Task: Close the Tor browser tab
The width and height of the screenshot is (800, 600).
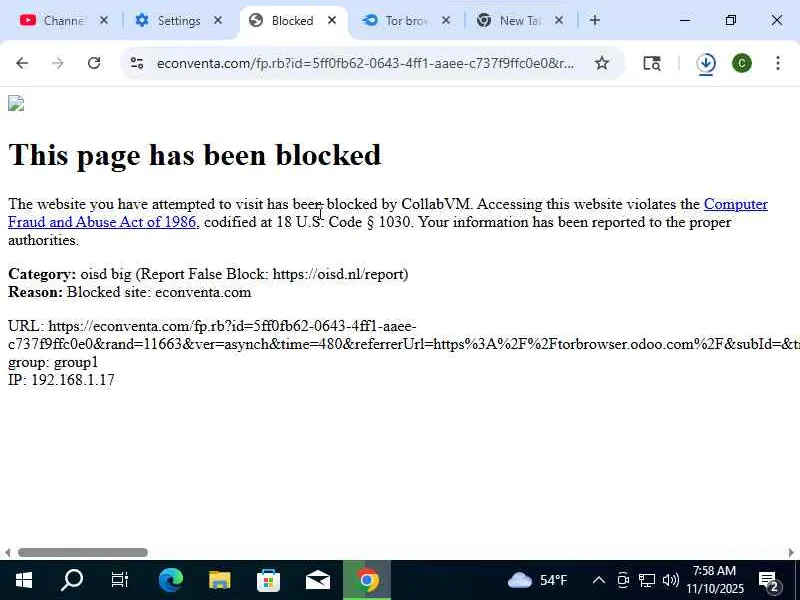Action: [x=445, y=20]
